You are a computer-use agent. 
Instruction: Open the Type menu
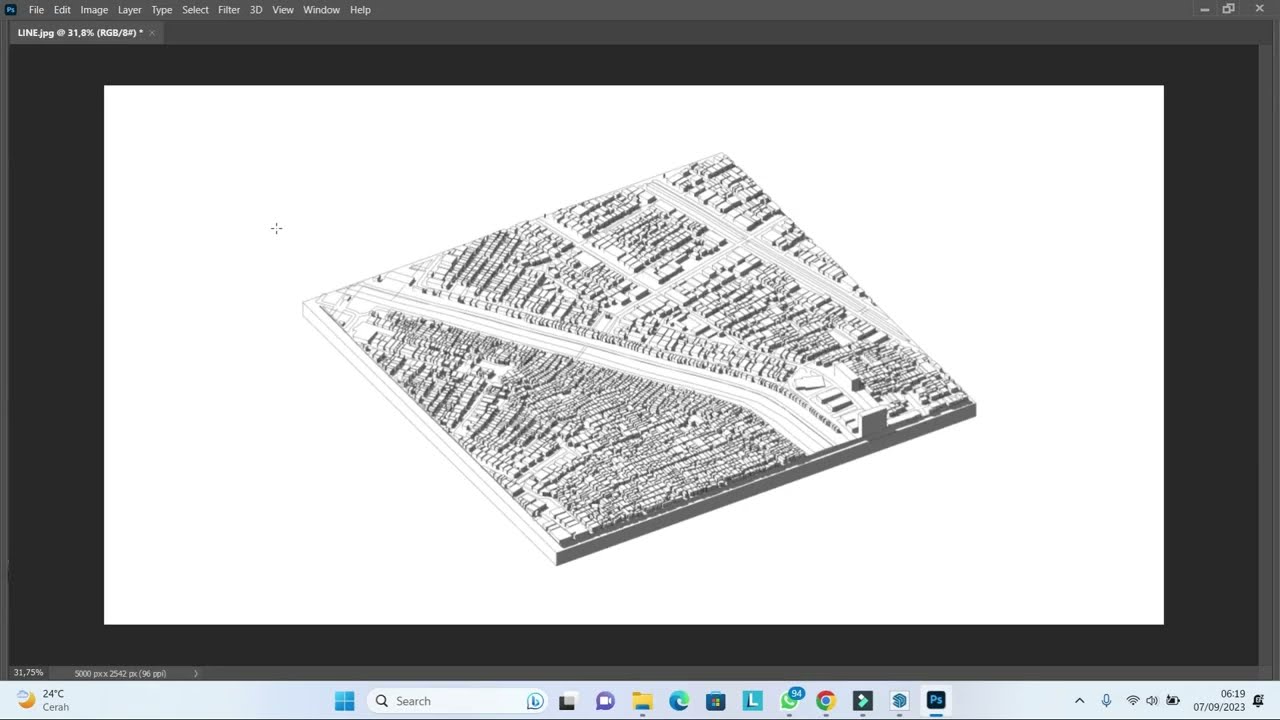click(x=162, y=10)
